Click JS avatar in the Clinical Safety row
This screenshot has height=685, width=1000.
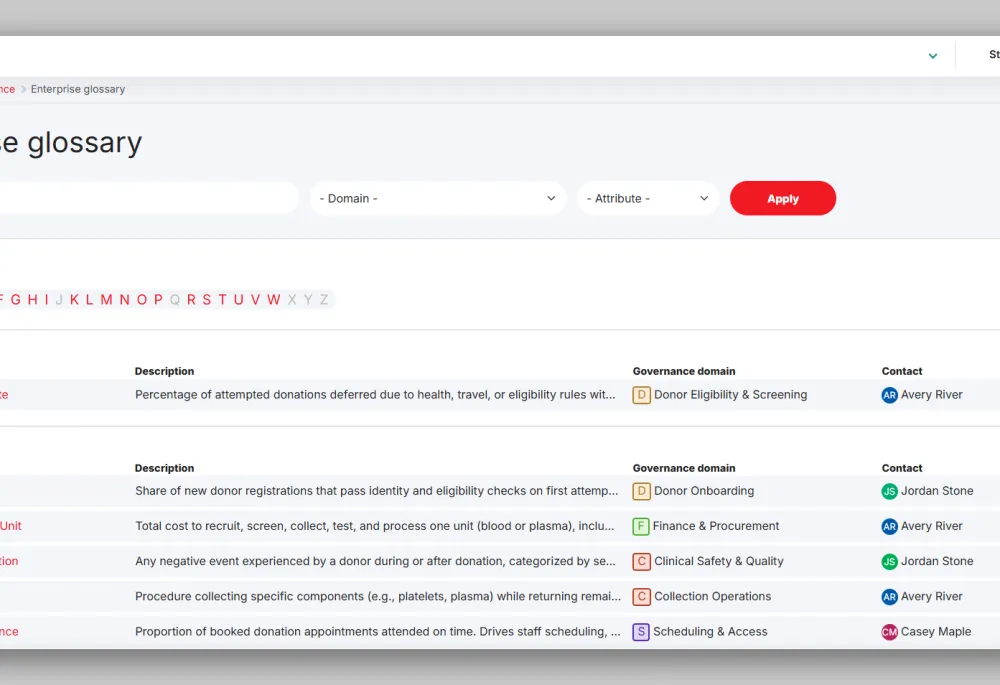tap(890, 561)
